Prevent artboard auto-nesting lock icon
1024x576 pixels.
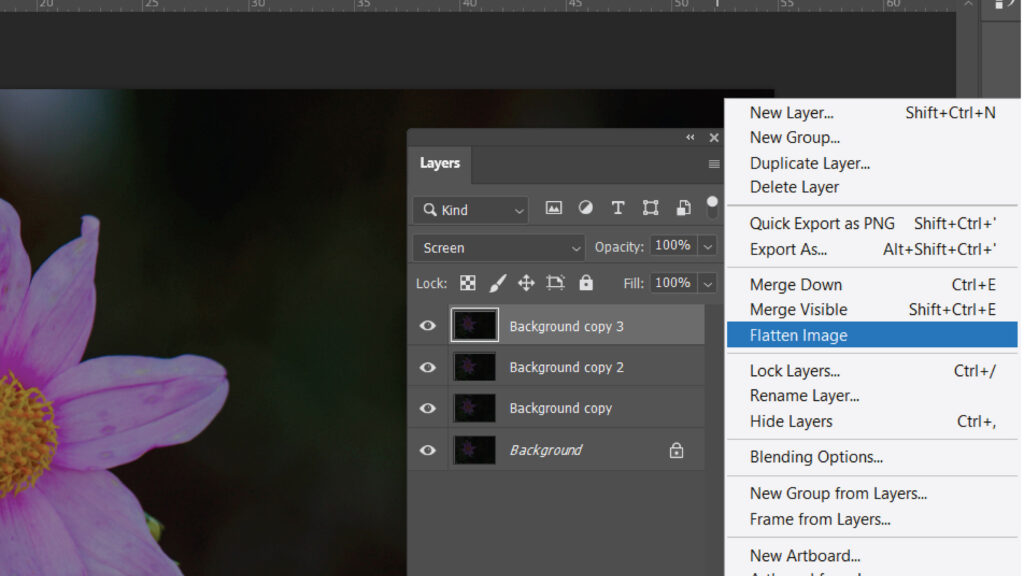555,283
